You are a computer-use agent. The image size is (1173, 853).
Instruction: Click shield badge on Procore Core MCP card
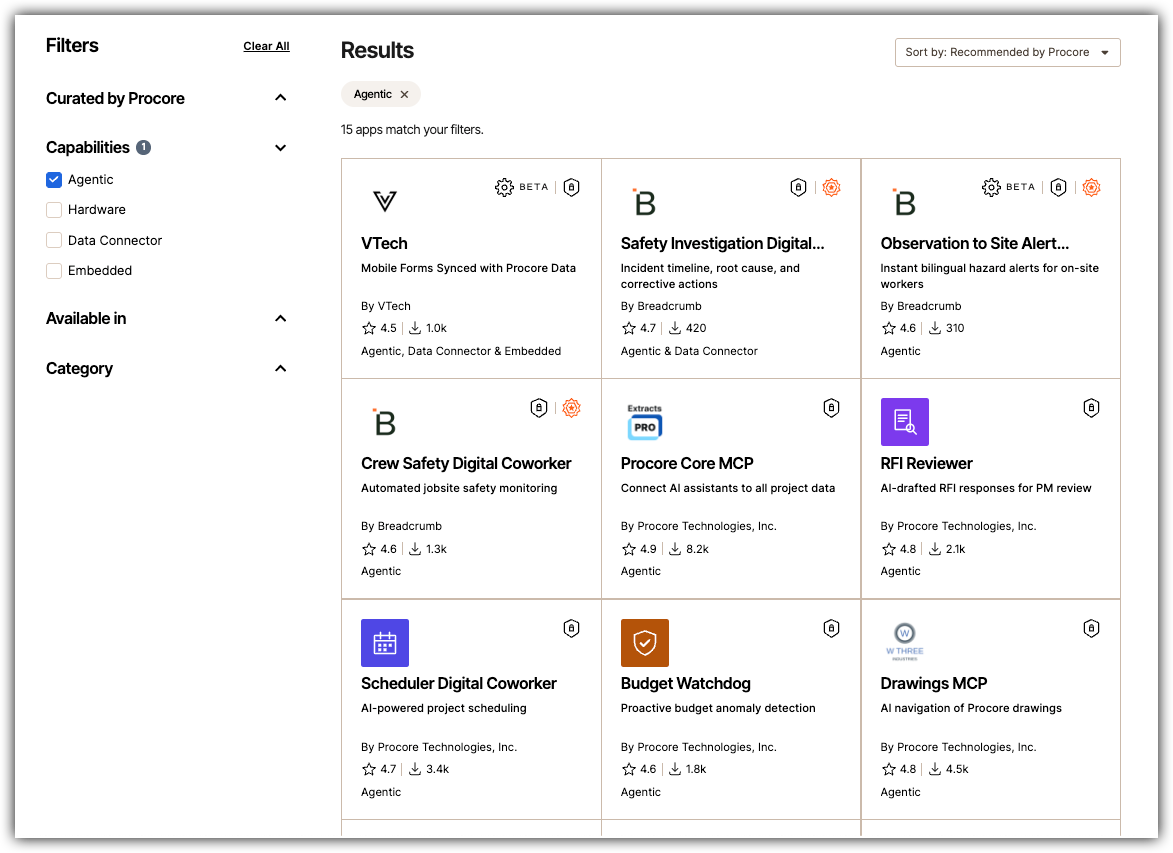tap(831, 408)
